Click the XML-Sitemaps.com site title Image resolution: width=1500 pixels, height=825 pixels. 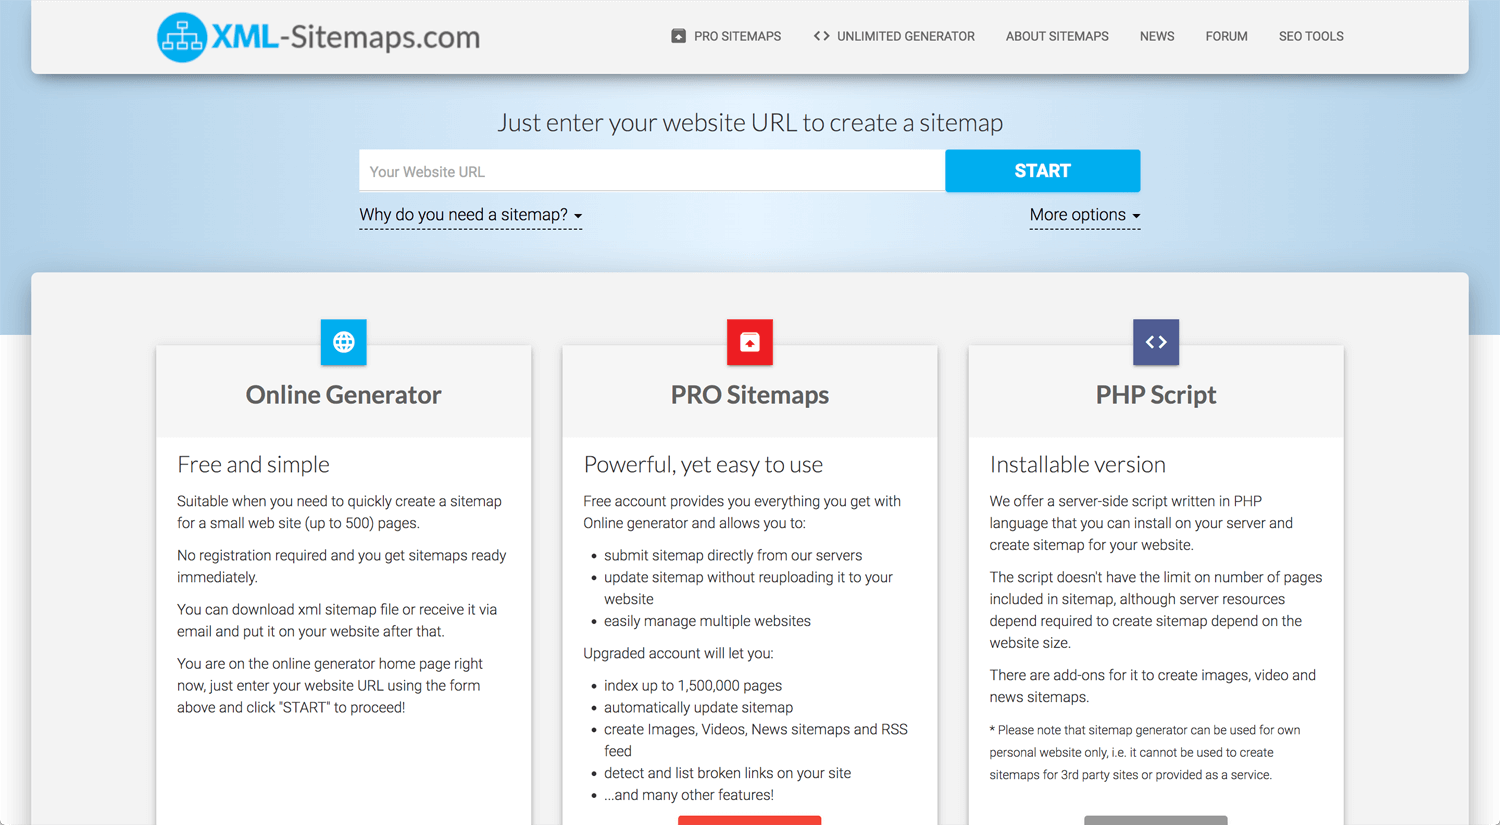click(x=345, y=37)
